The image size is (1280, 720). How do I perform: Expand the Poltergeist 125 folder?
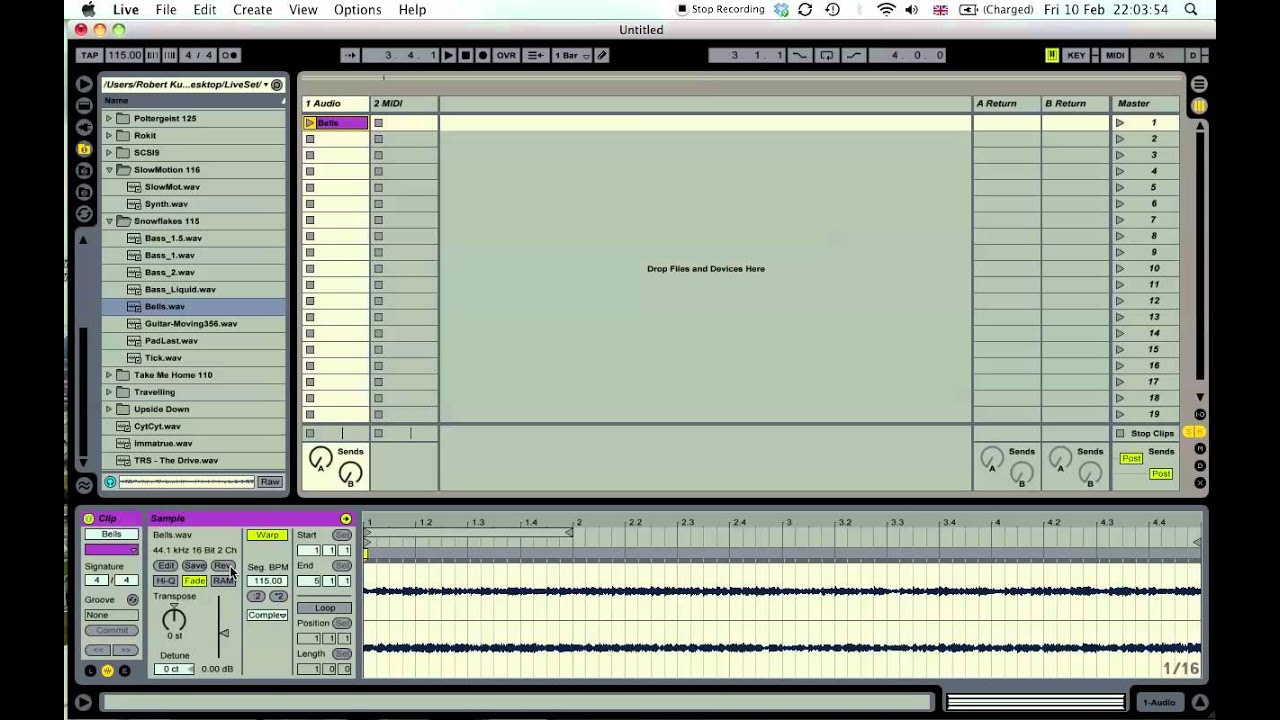(109, 118)
